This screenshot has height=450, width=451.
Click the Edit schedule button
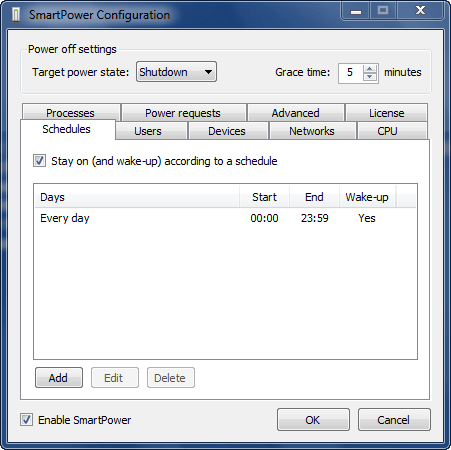[115, 378]
